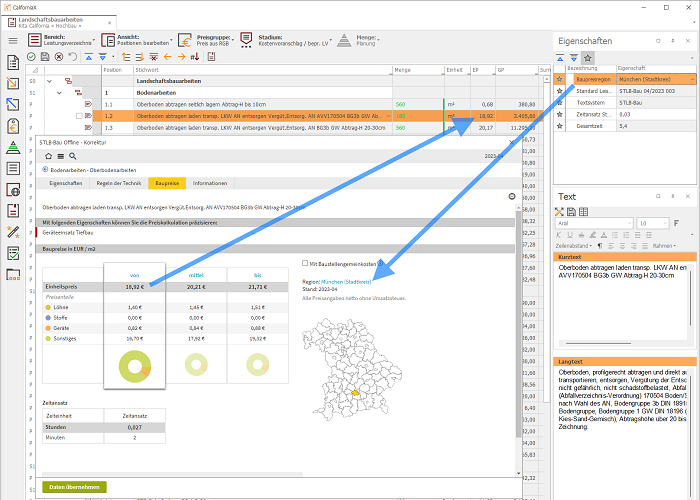Click the red circled X cancel icon
This screenshot has height=500, width=700.
(x=59, y=57)
